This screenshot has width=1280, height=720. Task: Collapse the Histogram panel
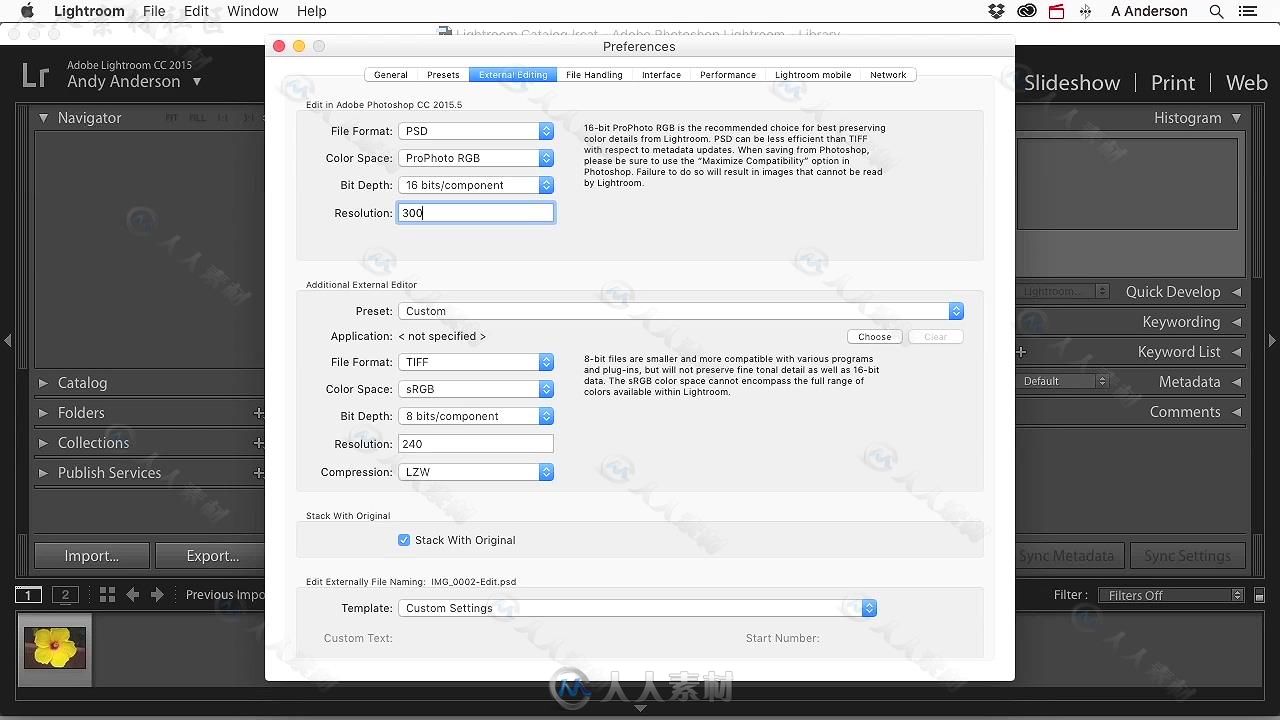coord(1237,118)
